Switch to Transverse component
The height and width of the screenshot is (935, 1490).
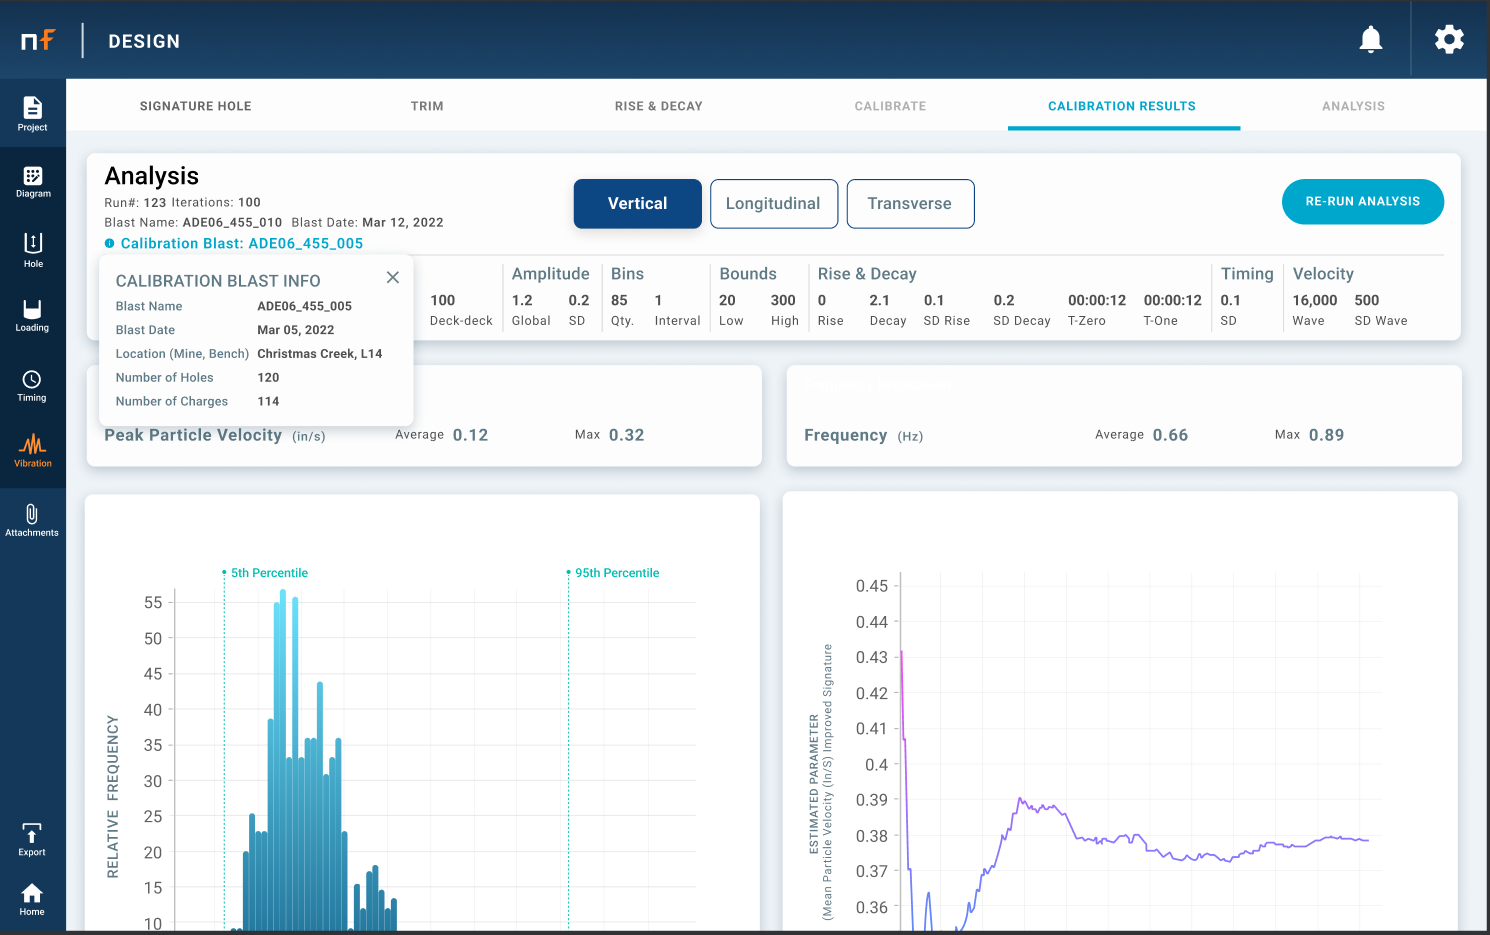909,204
